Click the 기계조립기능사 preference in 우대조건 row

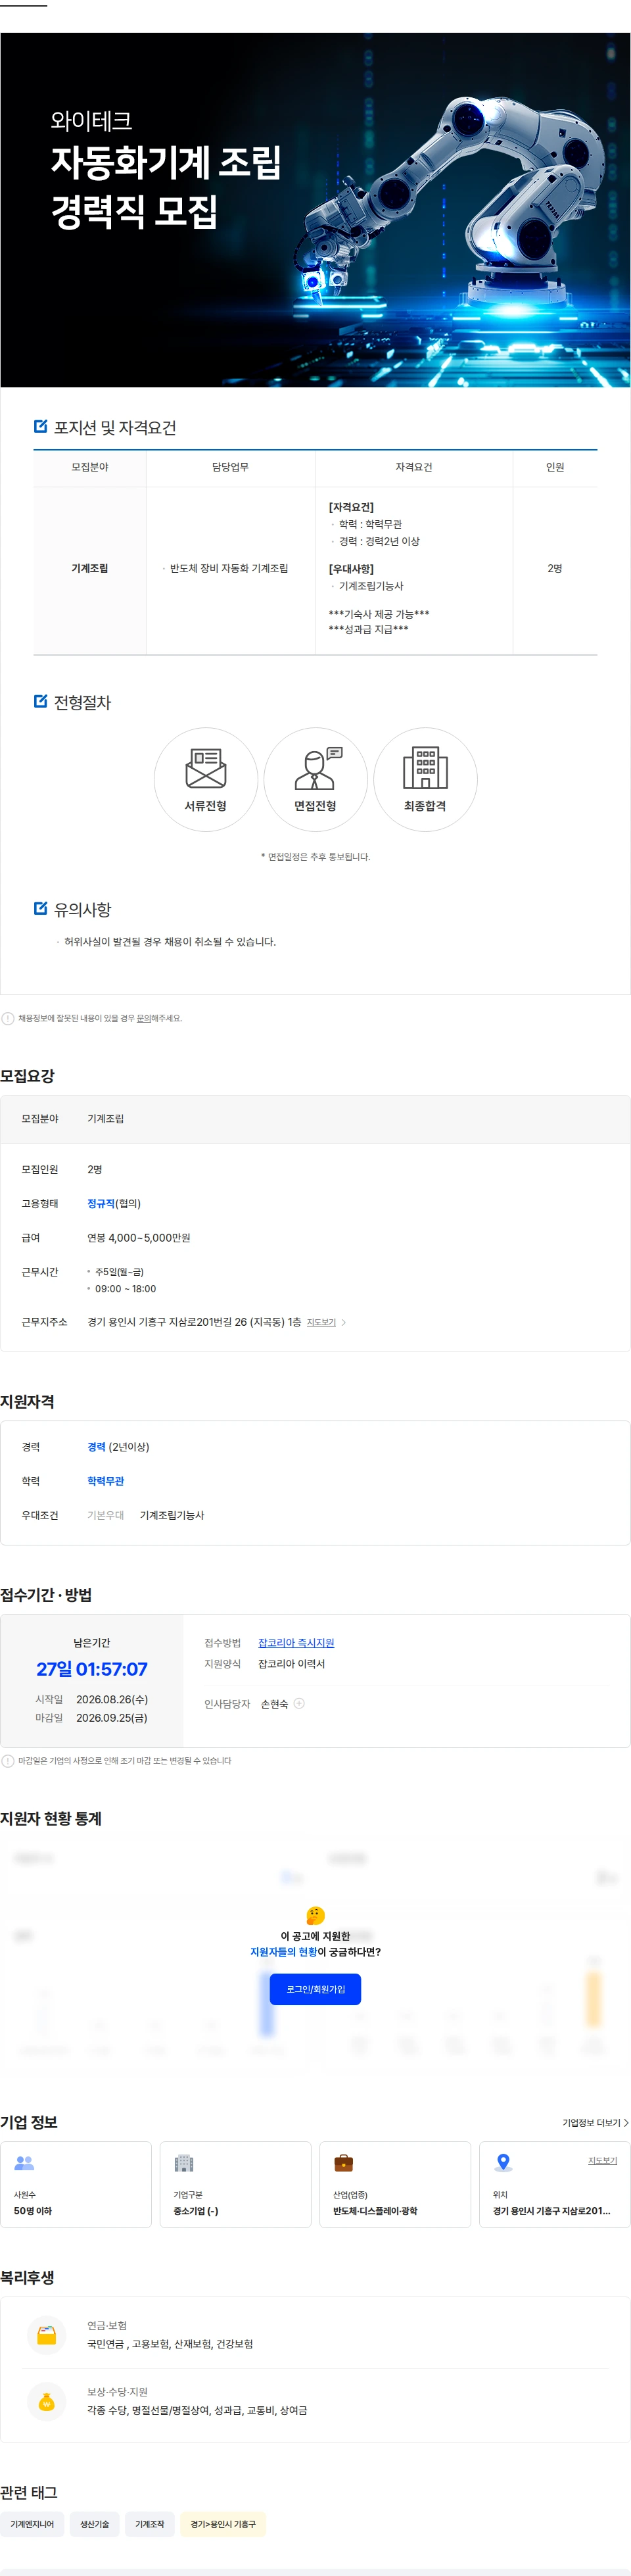(172, 1515)
